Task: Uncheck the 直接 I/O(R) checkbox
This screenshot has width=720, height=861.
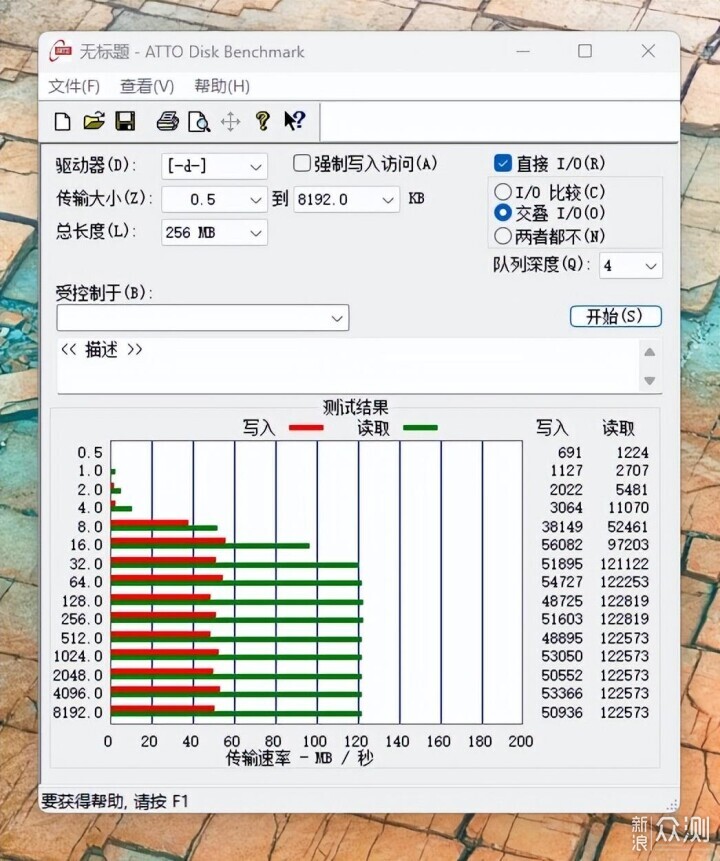Action: click(503, 163)
